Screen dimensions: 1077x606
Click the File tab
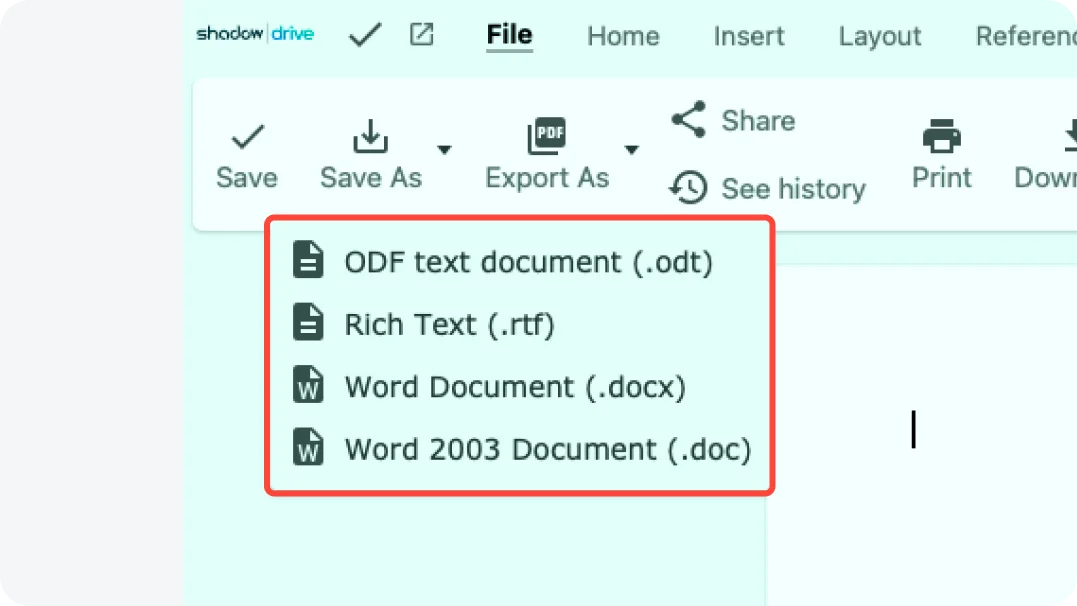(x=509, y=35)
